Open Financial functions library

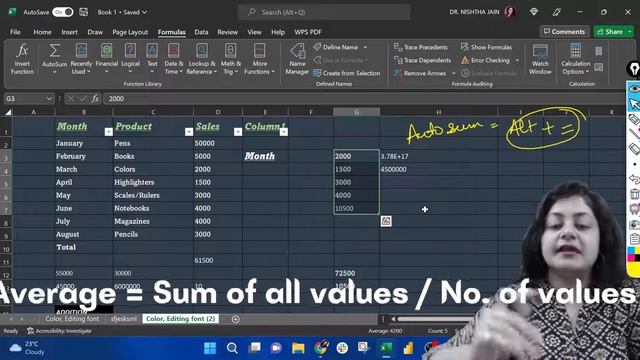point(107,59)
